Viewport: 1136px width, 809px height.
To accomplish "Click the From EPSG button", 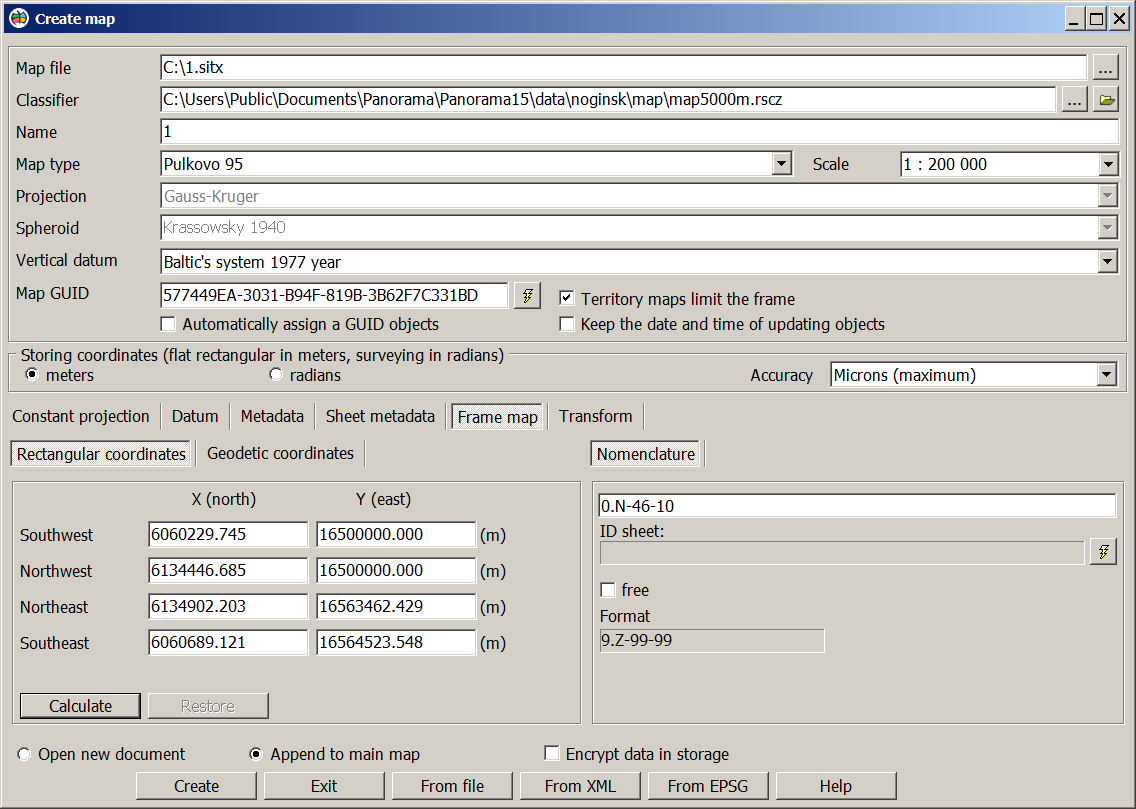I will click(x=706, y=786).
